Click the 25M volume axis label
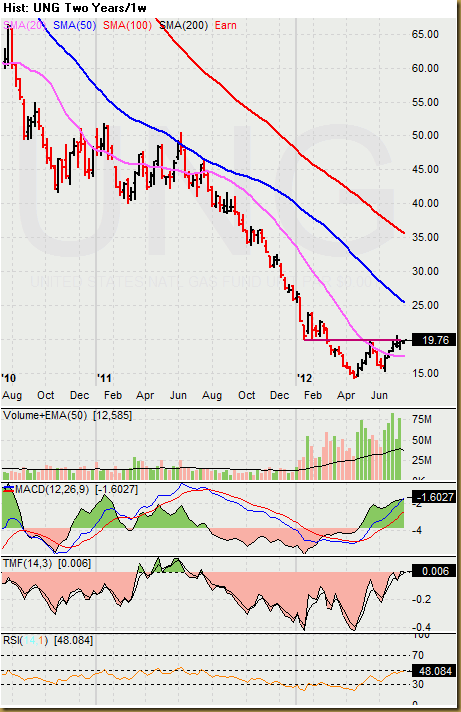 pyautogui.click(x=422, y=460)
